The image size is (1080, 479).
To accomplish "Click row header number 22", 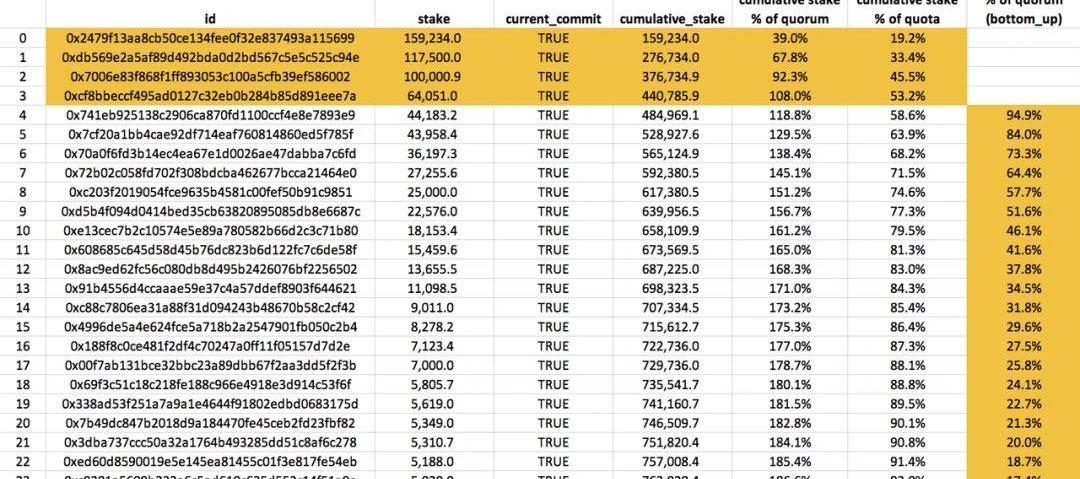I will click(24, 461).
